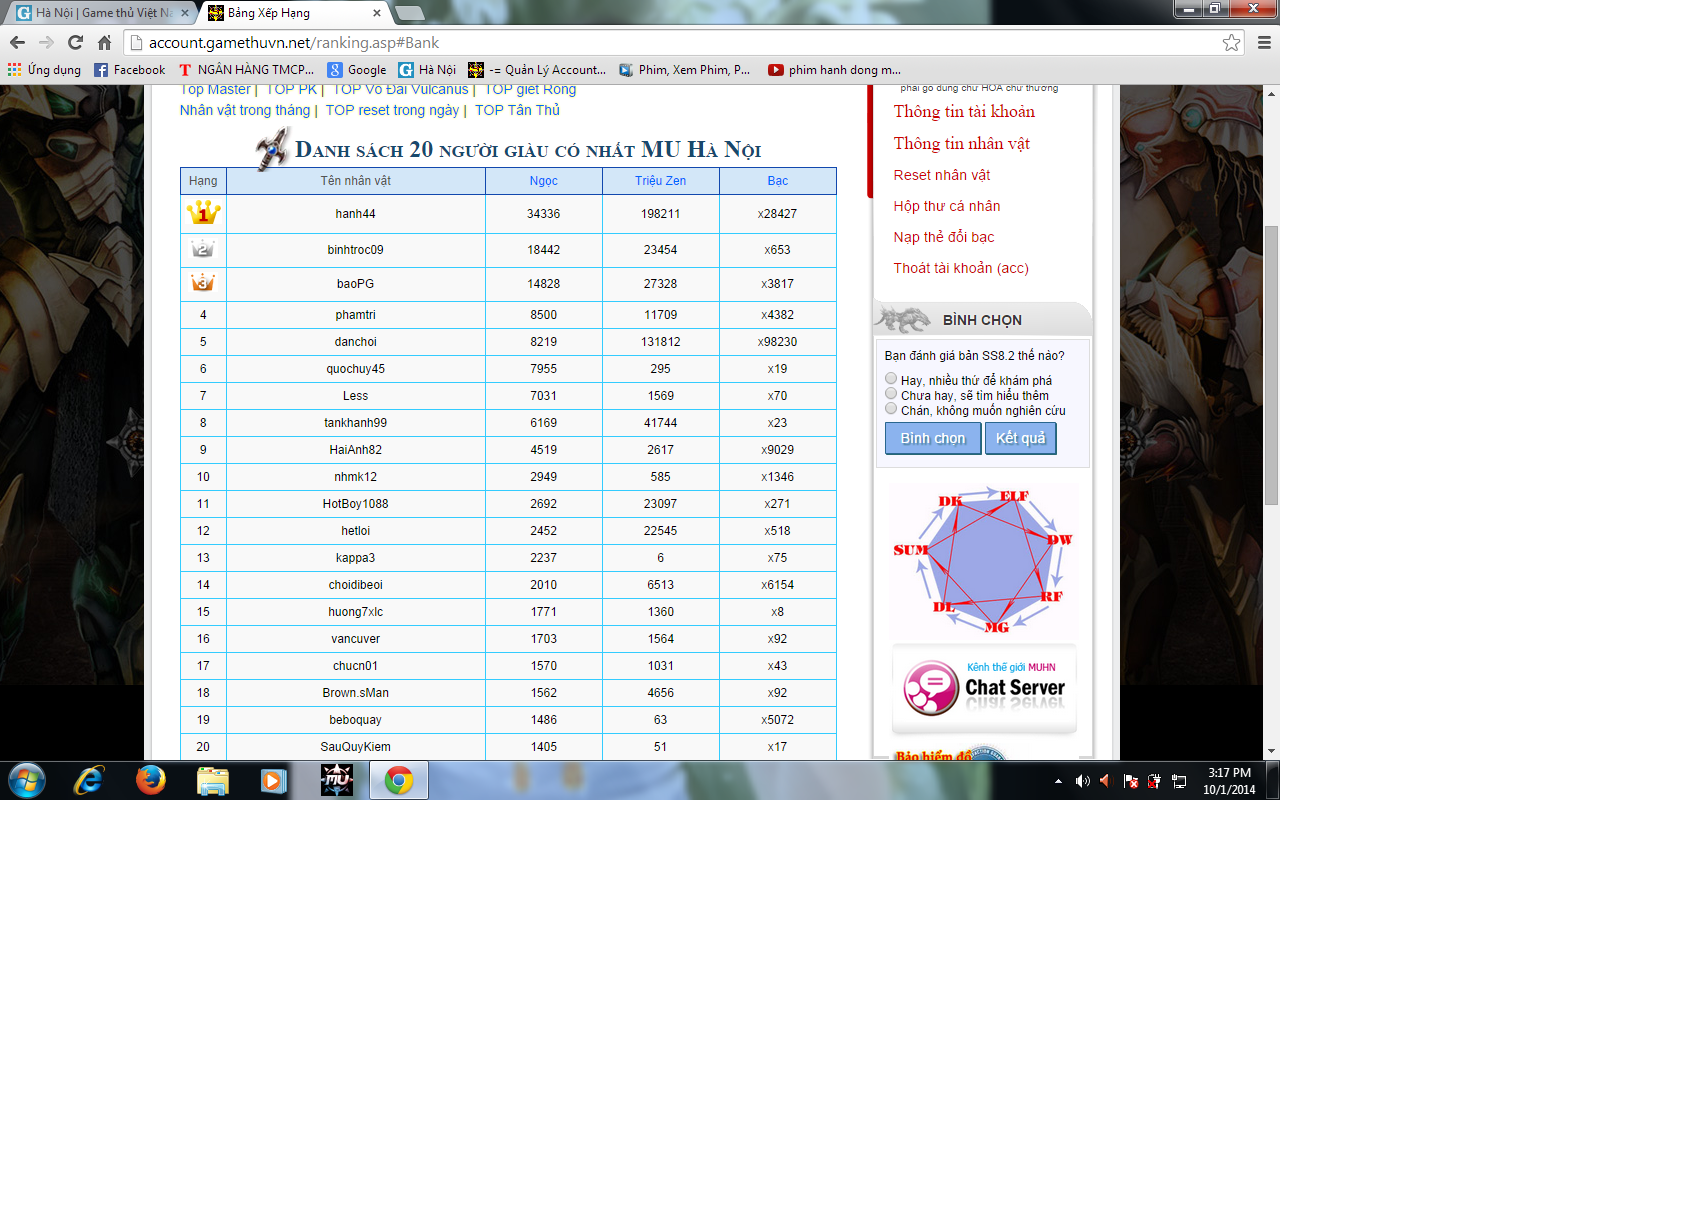Click the name SauQuyKiem in the table
This screenshot has height=1208, width=1696.
tap(356, 747)
